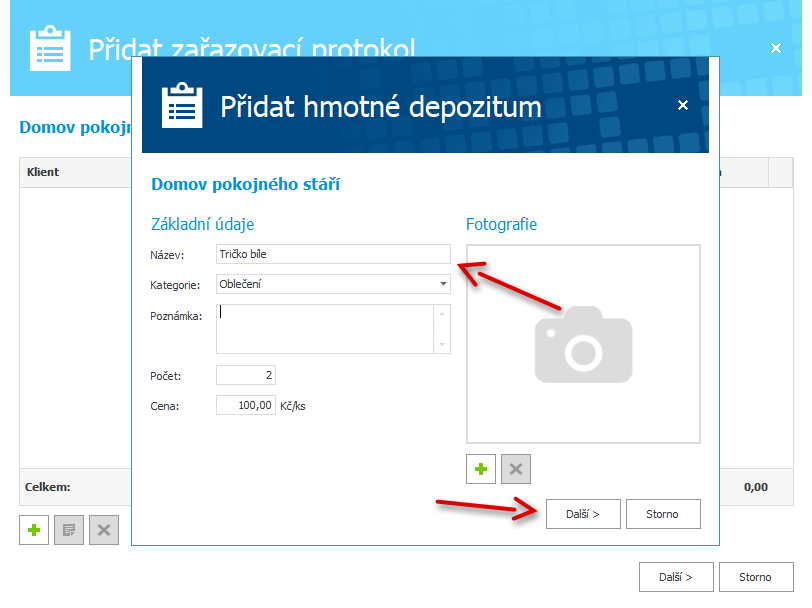Delete item with grey X in protocol window

coord(104,530)
